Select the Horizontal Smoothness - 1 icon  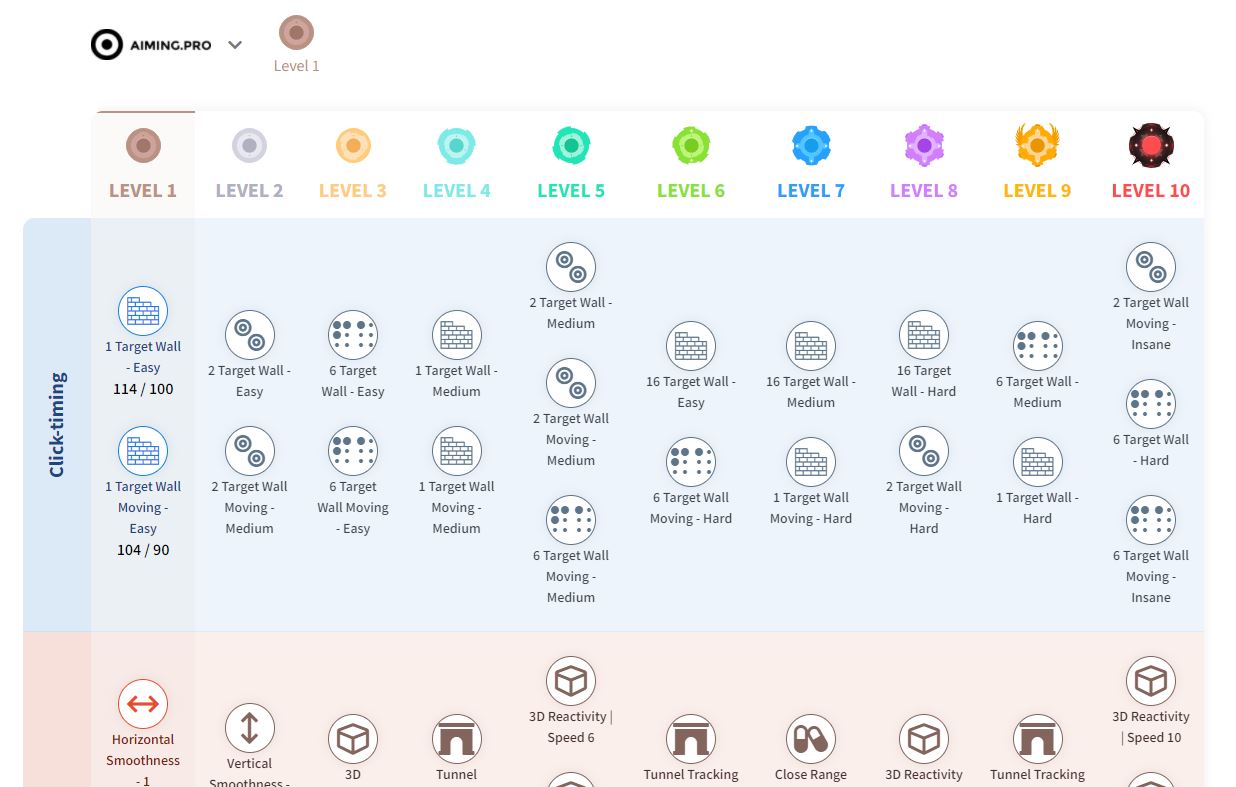coord(143,704)
